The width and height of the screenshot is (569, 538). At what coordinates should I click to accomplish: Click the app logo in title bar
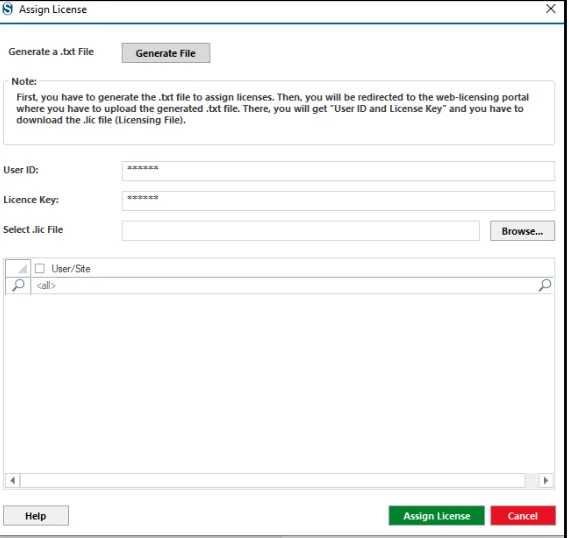(8, 9)
